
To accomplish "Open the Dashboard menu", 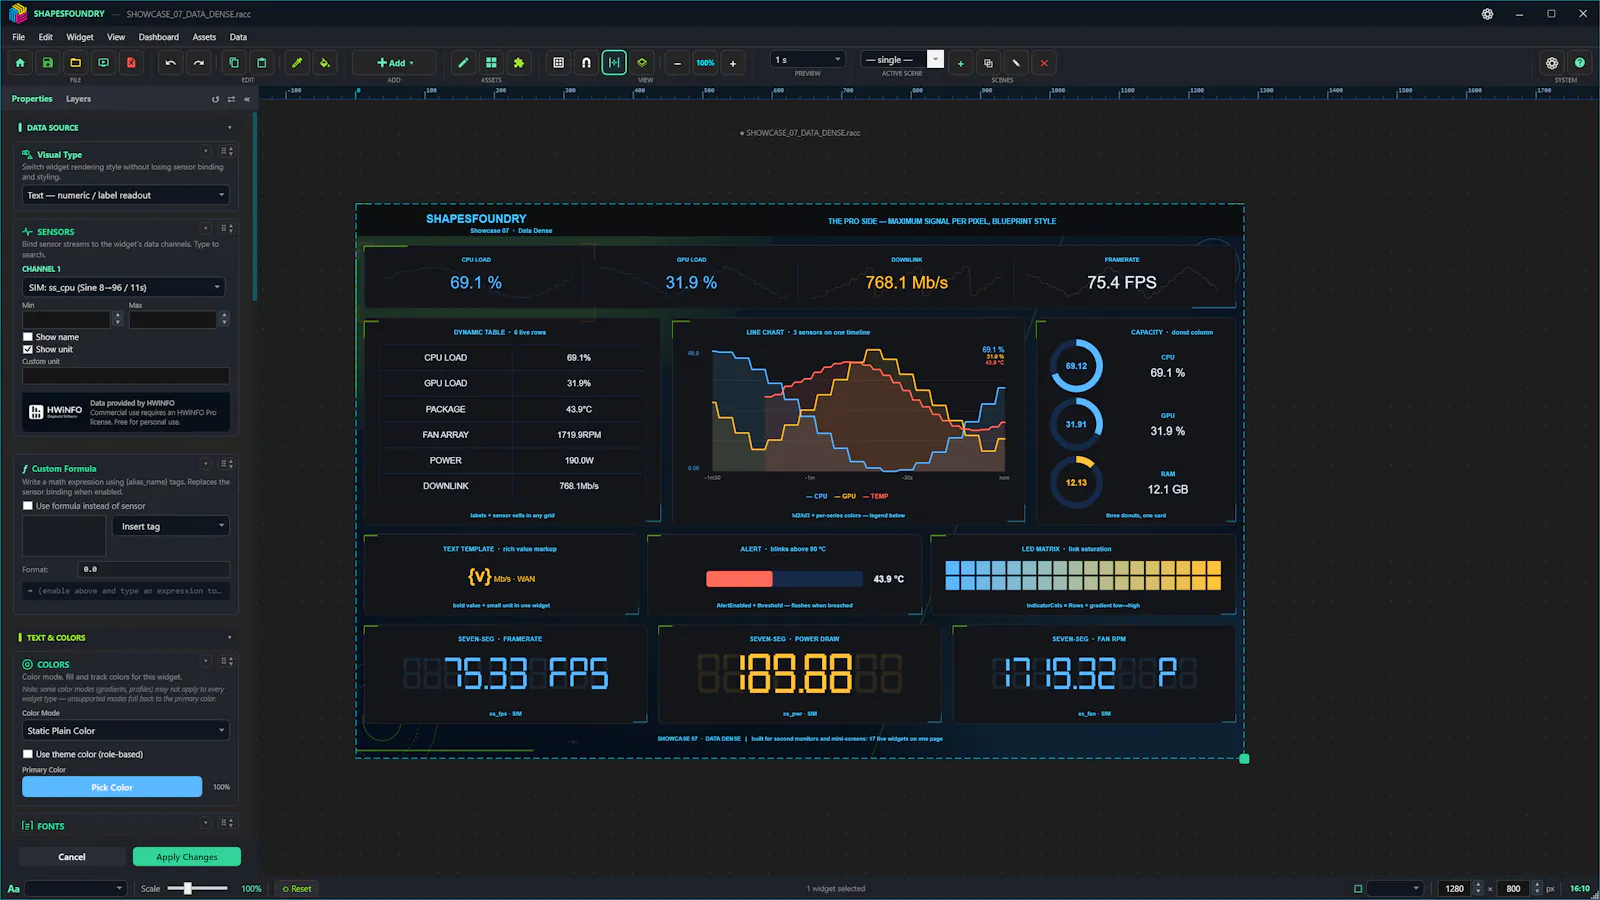I will (159, 37).
